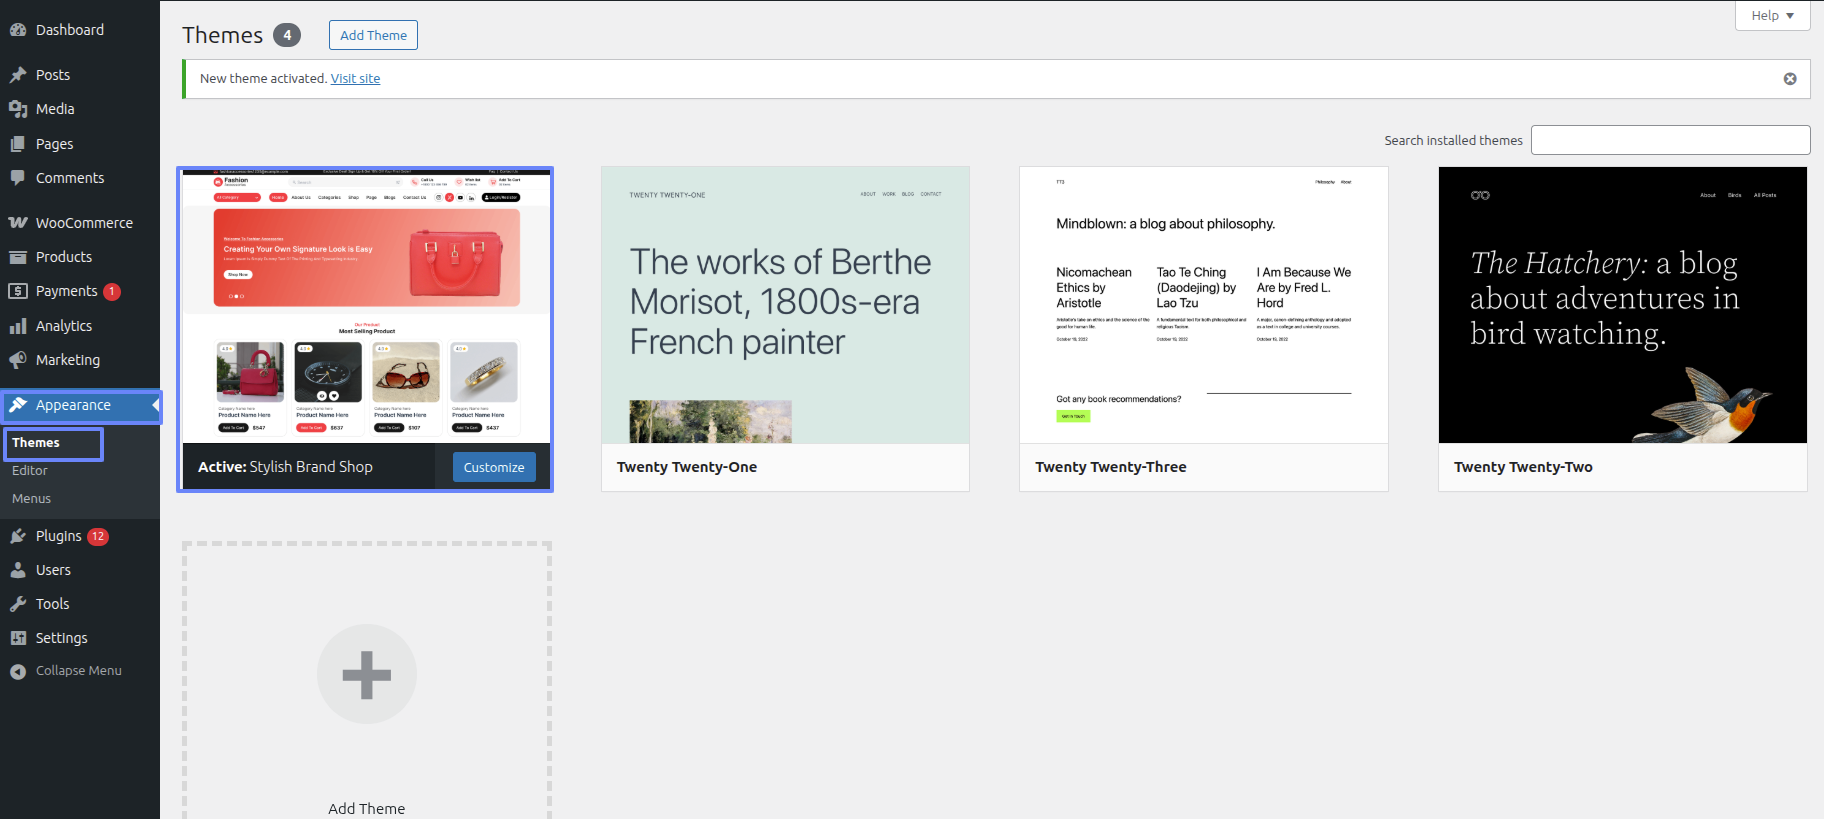This screenshot has height=819, width=1824.
Task: Click the Plugins plug icon
Action: (x=18, y=536)
